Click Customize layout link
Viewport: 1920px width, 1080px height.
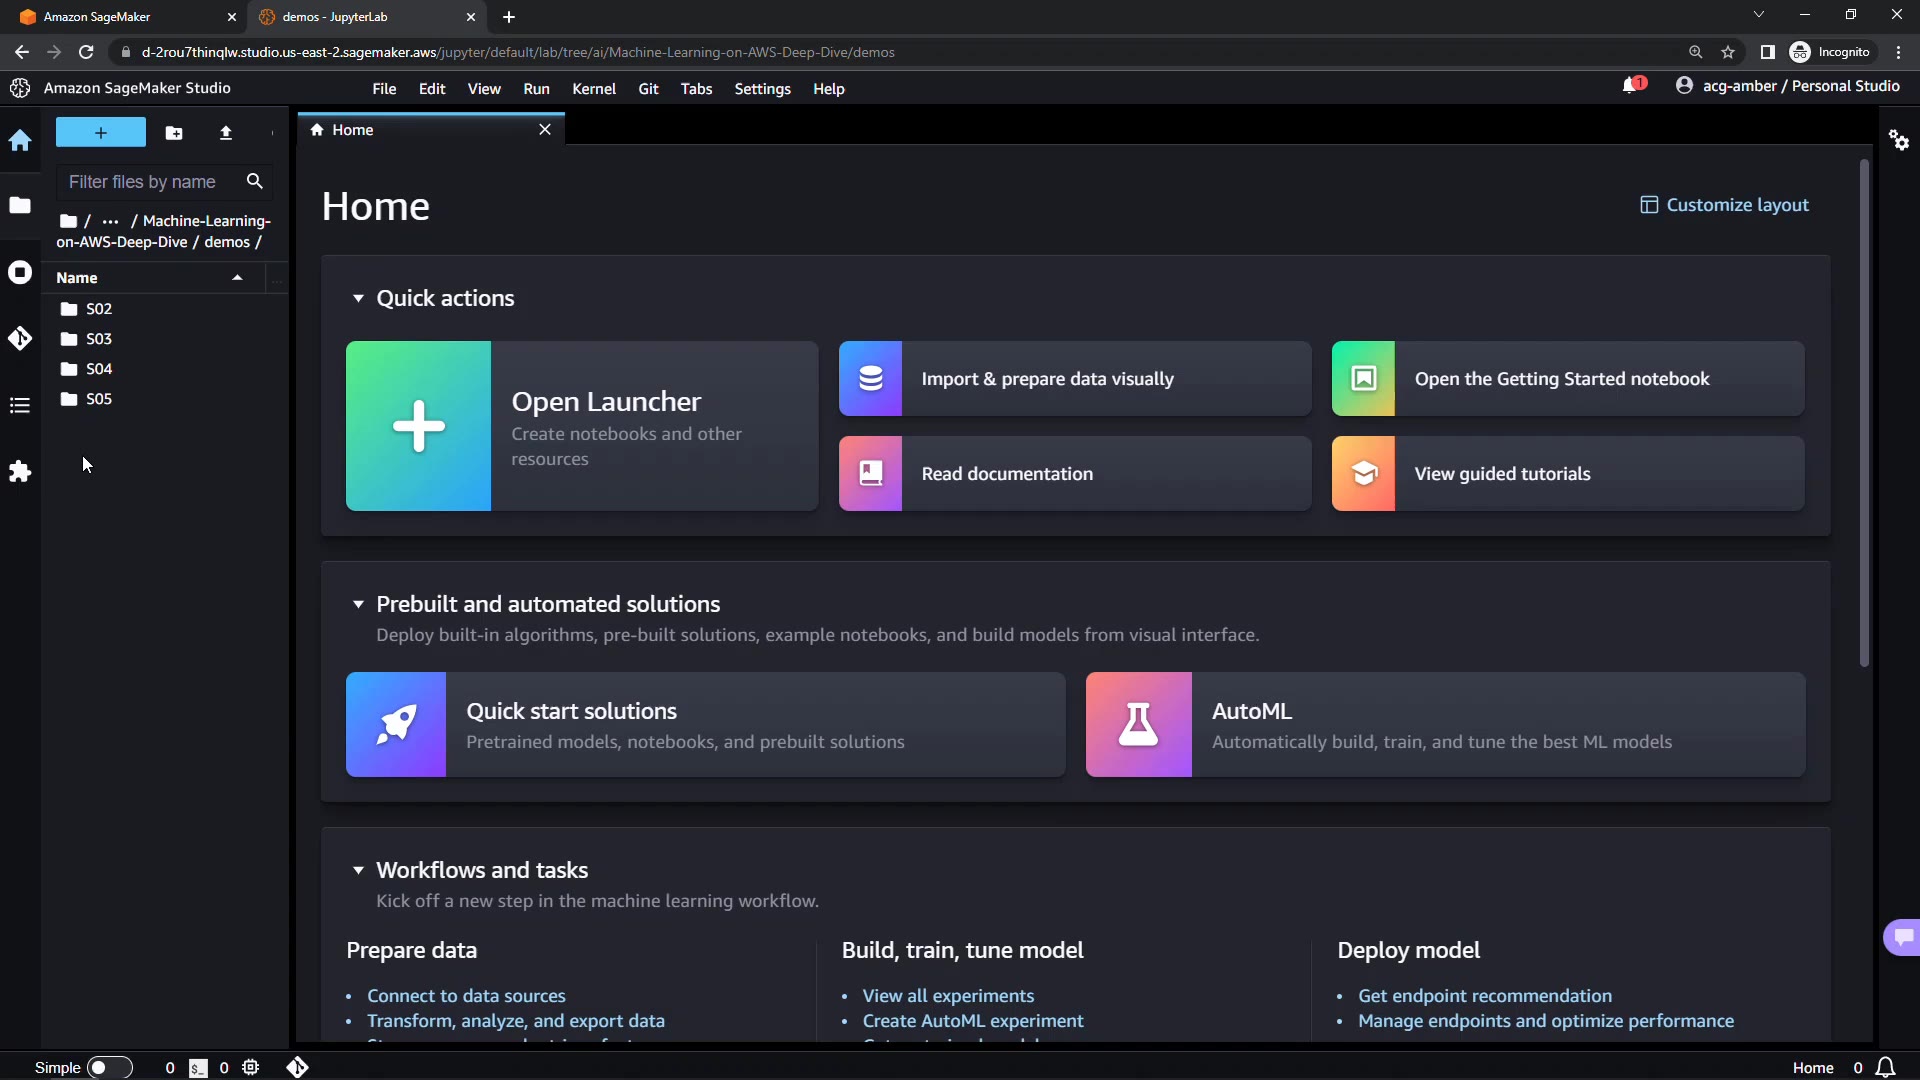(x=1724, y=205)
